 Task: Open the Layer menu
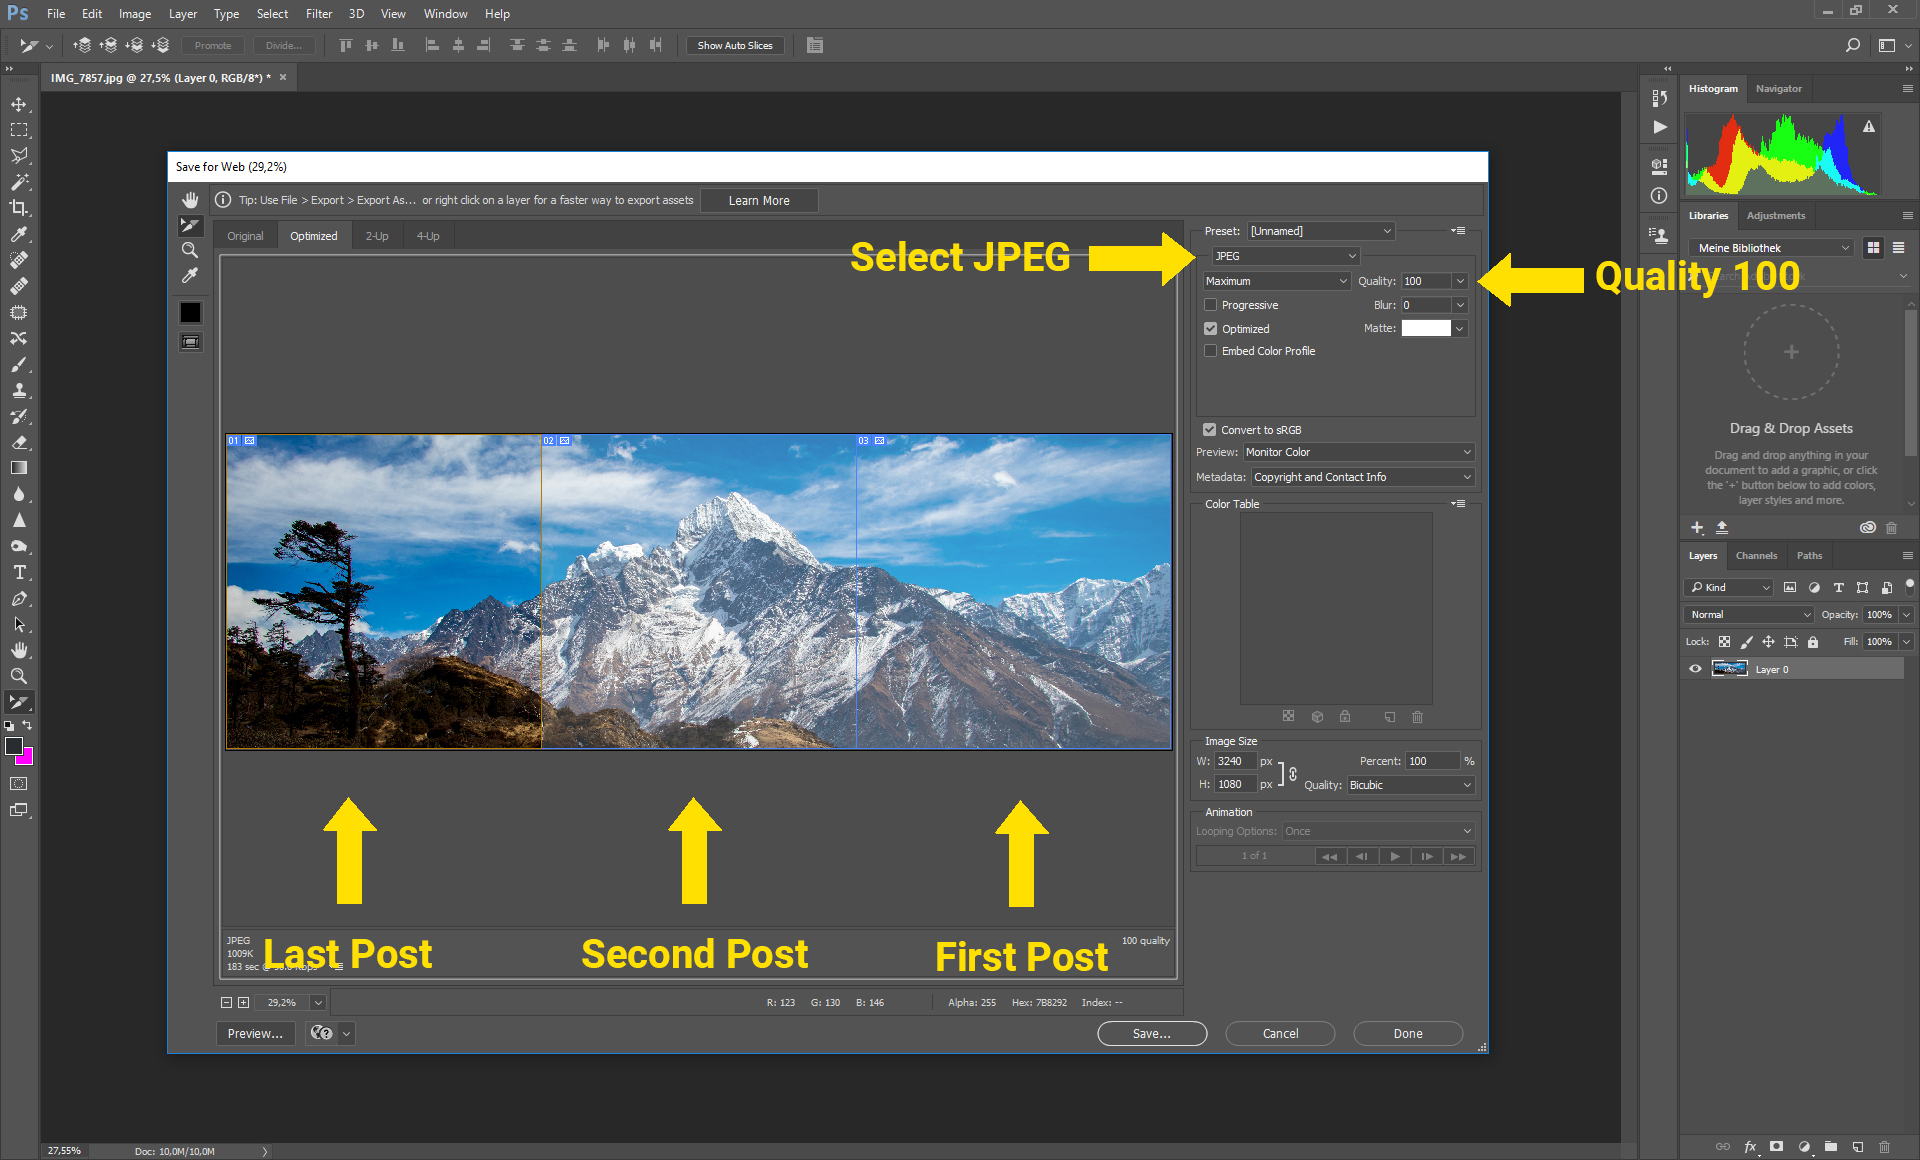point(182,14)
